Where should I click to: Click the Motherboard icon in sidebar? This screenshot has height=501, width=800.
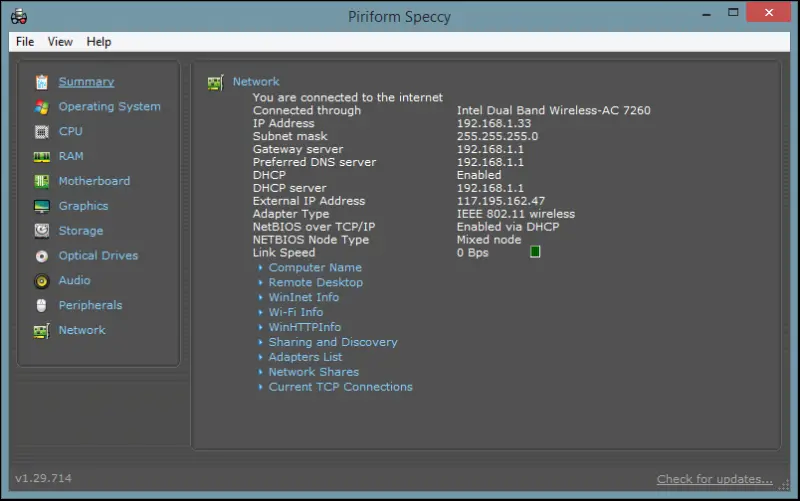(42, 181)
